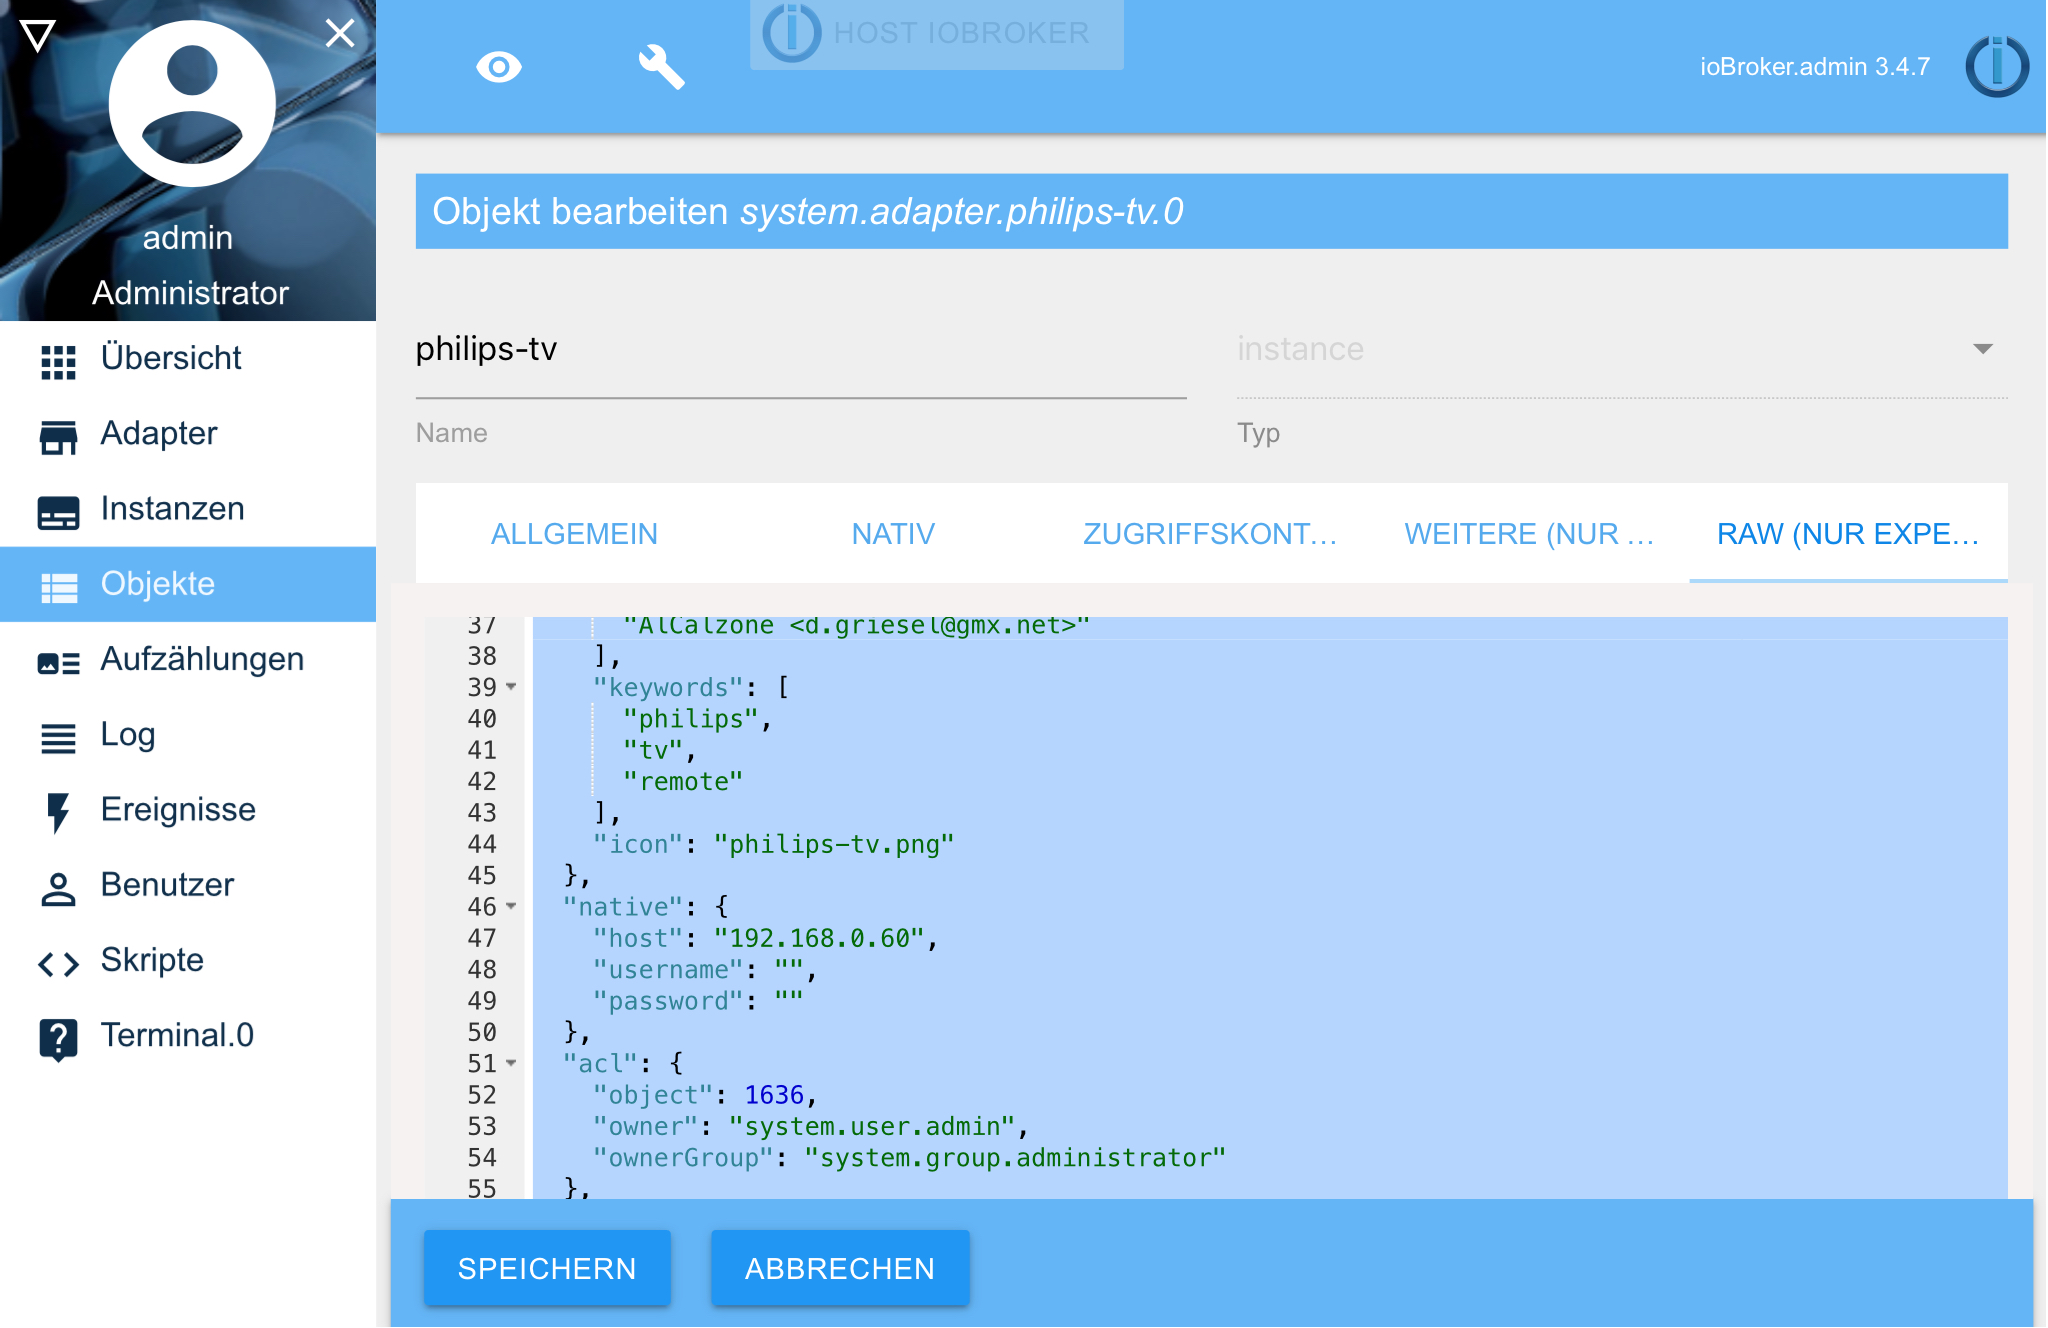Viewport: 2048px width, 1328px height.
Task: Open Ereignisse in sidebar
Action: pyautogui.click(x=188, y=809)
